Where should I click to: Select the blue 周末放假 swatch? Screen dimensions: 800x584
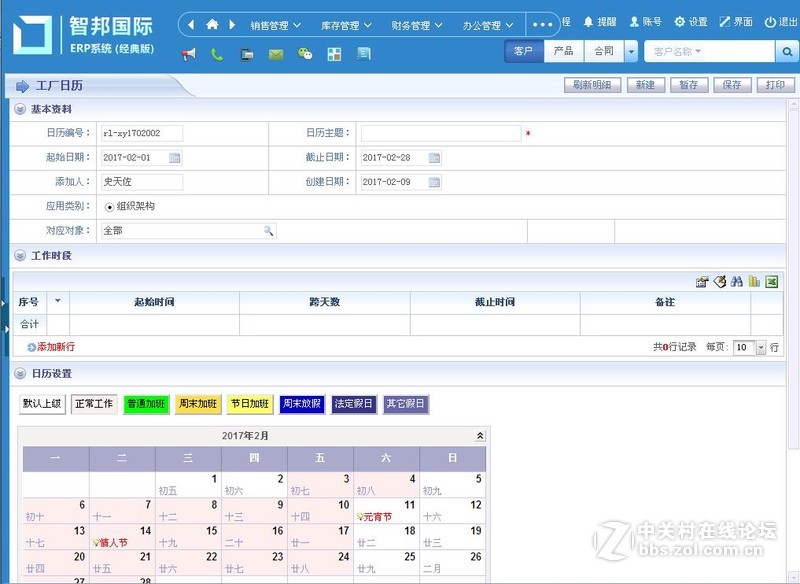(302, 404)
